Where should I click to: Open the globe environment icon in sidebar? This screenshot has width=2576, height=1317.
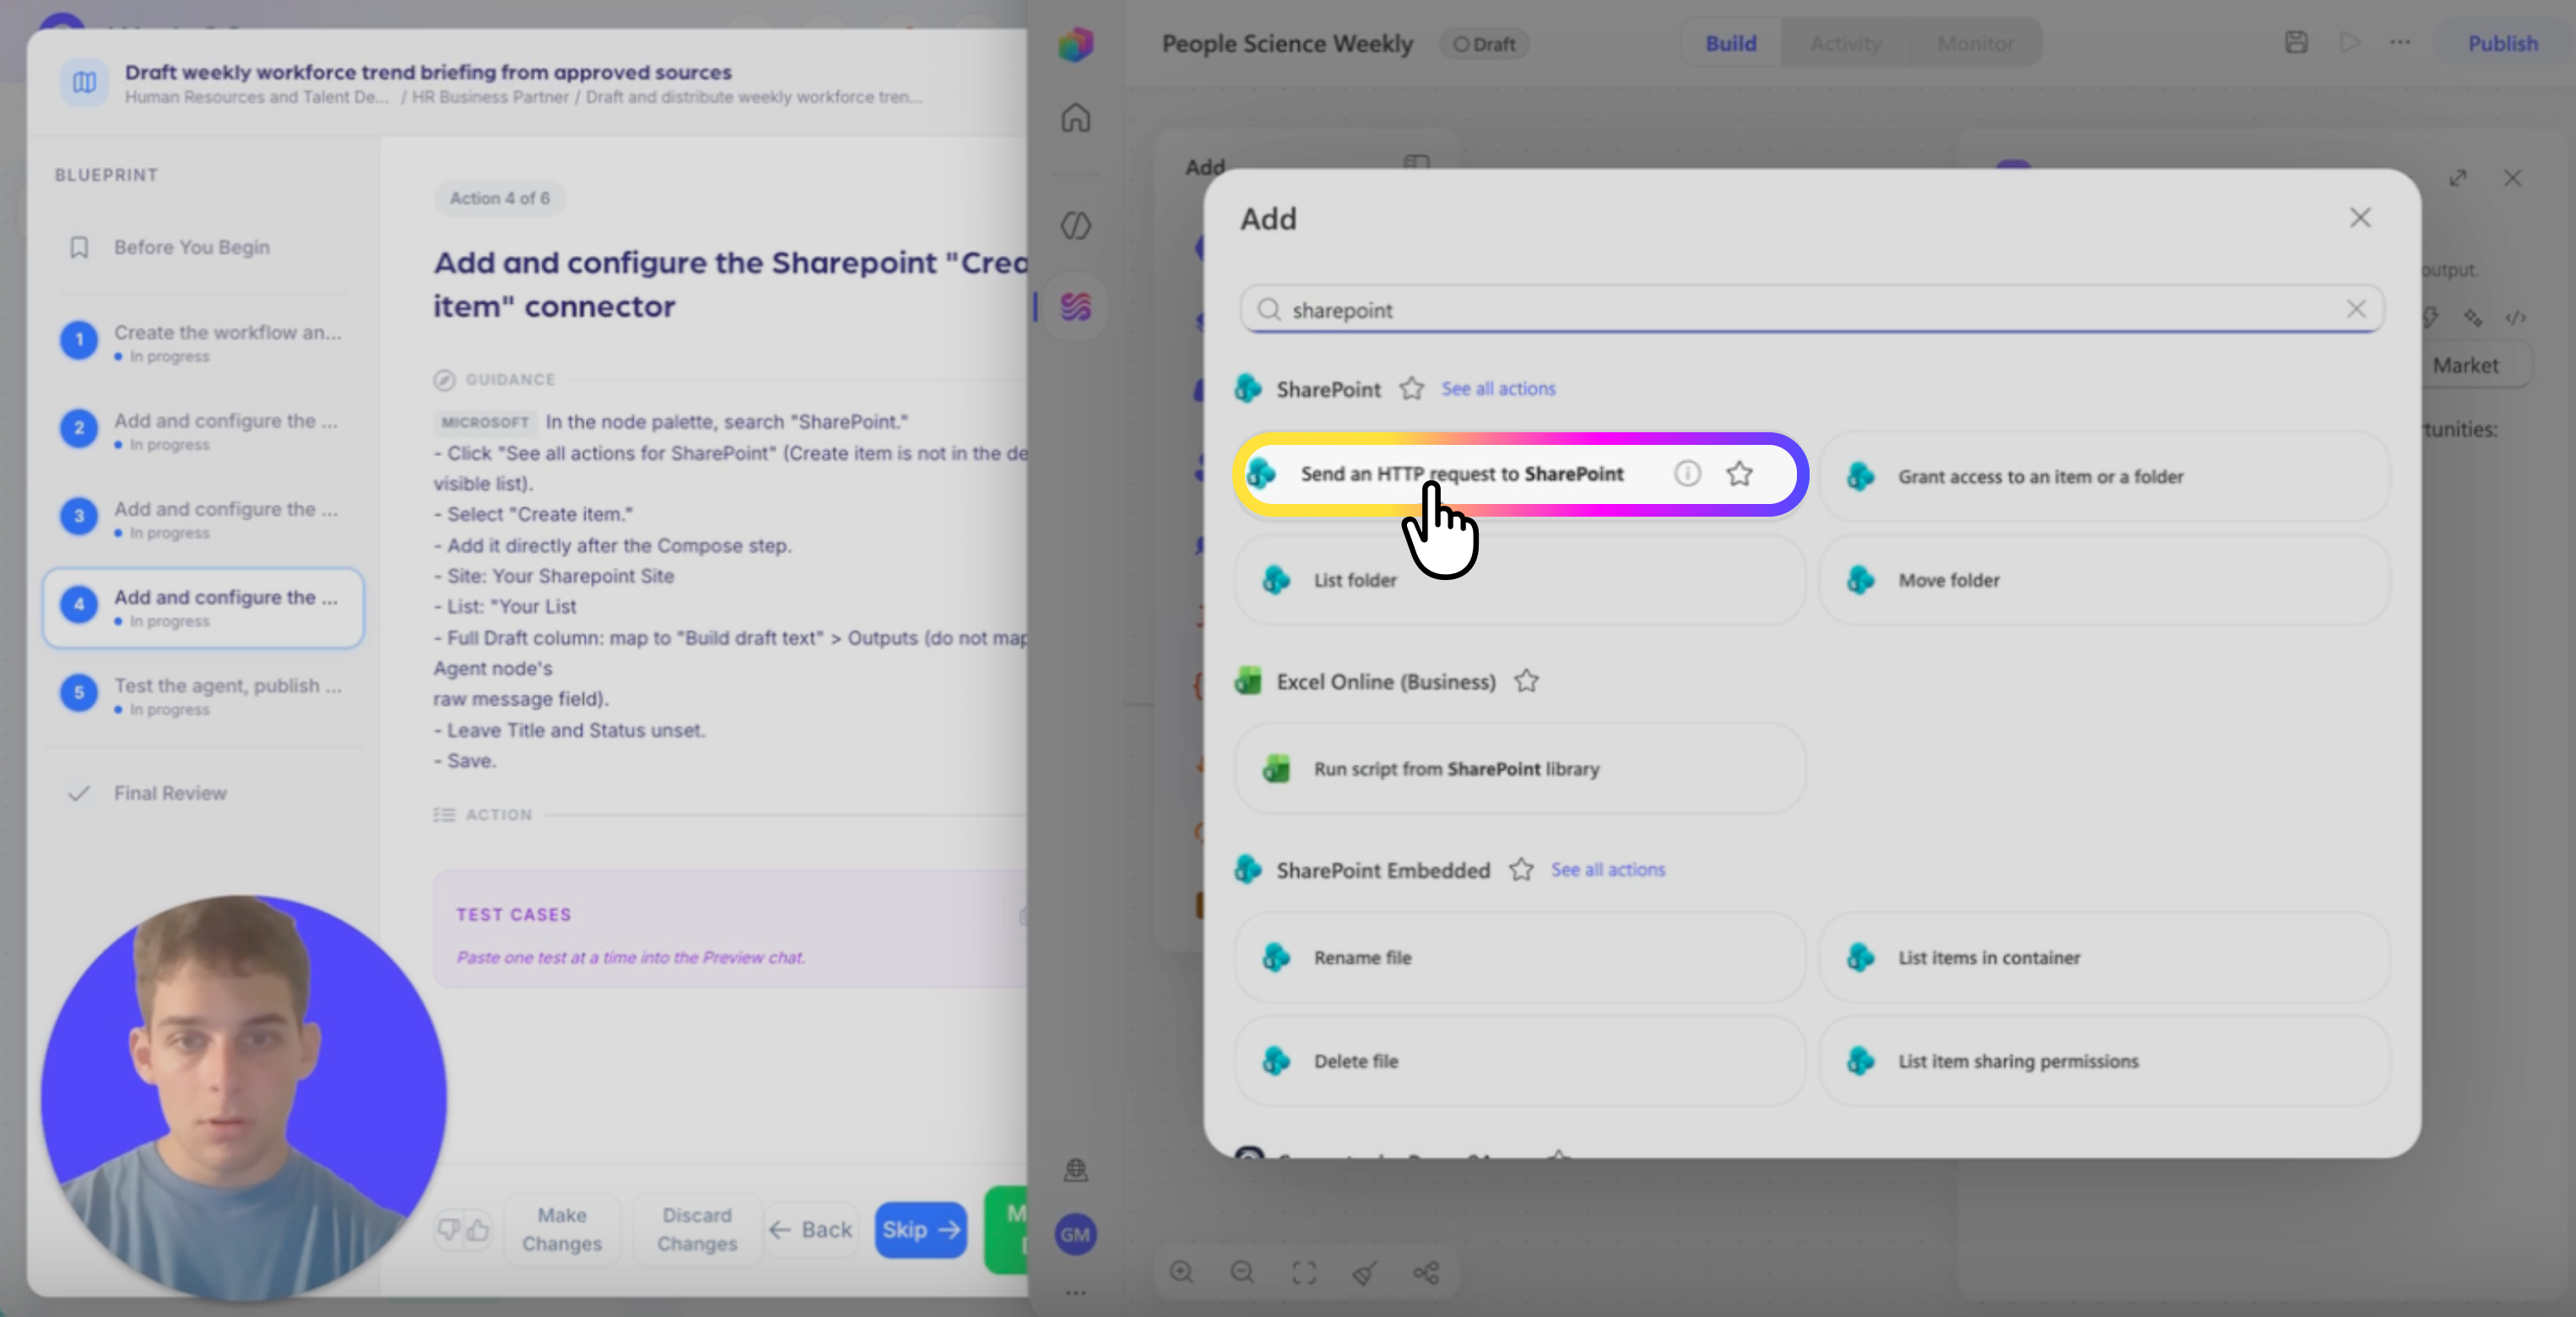click(1075, 1170)
